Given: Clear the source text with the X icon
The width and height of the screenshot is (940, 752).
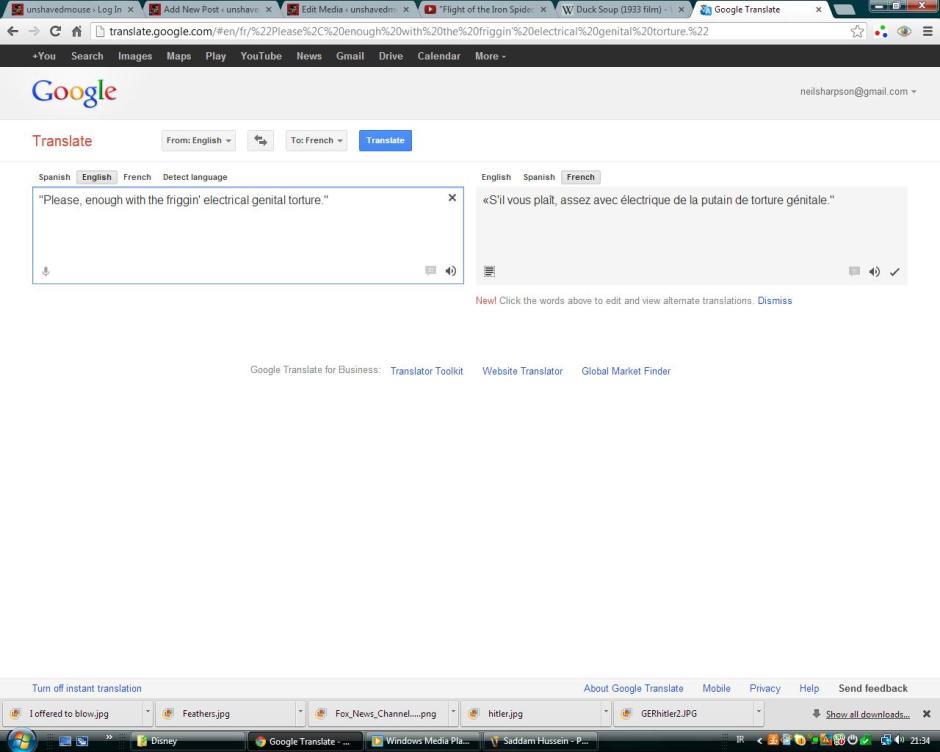Looking at the screenshot, I should (x=452, y=198).
